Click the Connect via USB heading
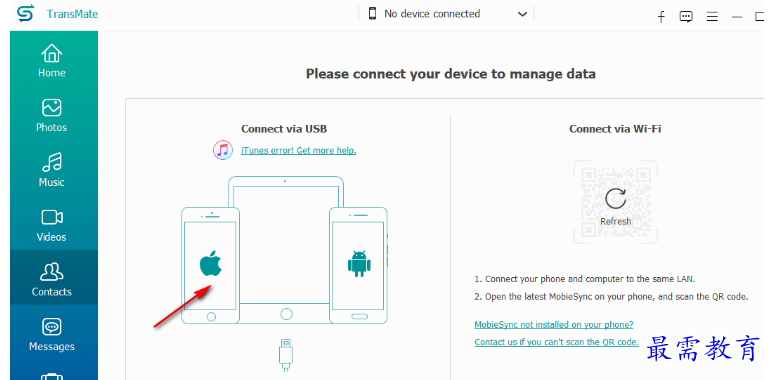 coord(284,129)
